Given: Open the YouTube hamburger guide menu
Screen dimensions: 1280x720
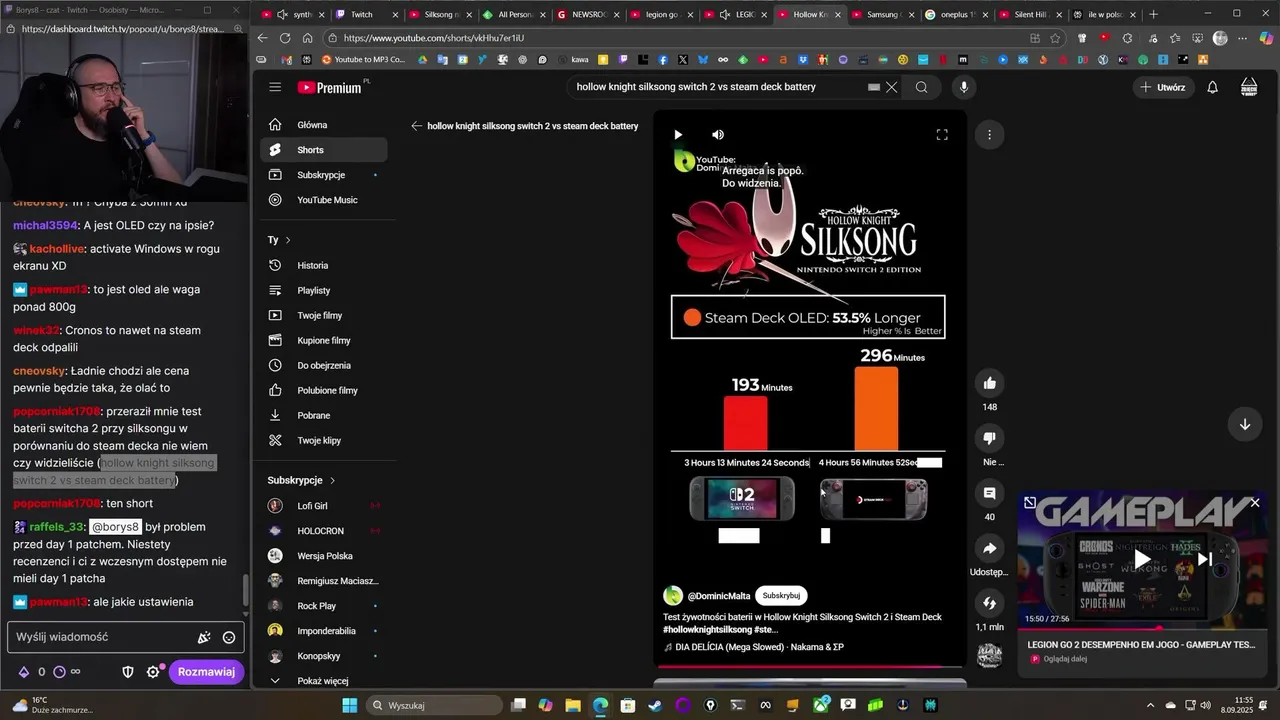Looking at the screenshot, I should click(275, 87).
